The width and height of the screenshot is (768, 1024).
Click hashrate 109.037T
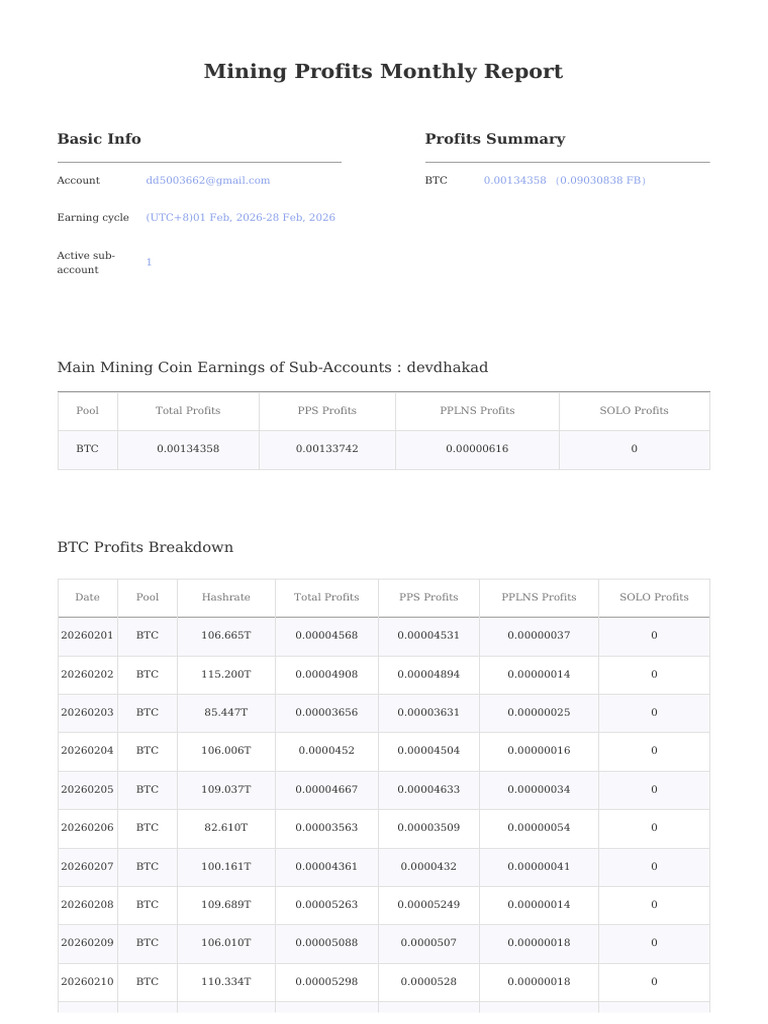226,790
